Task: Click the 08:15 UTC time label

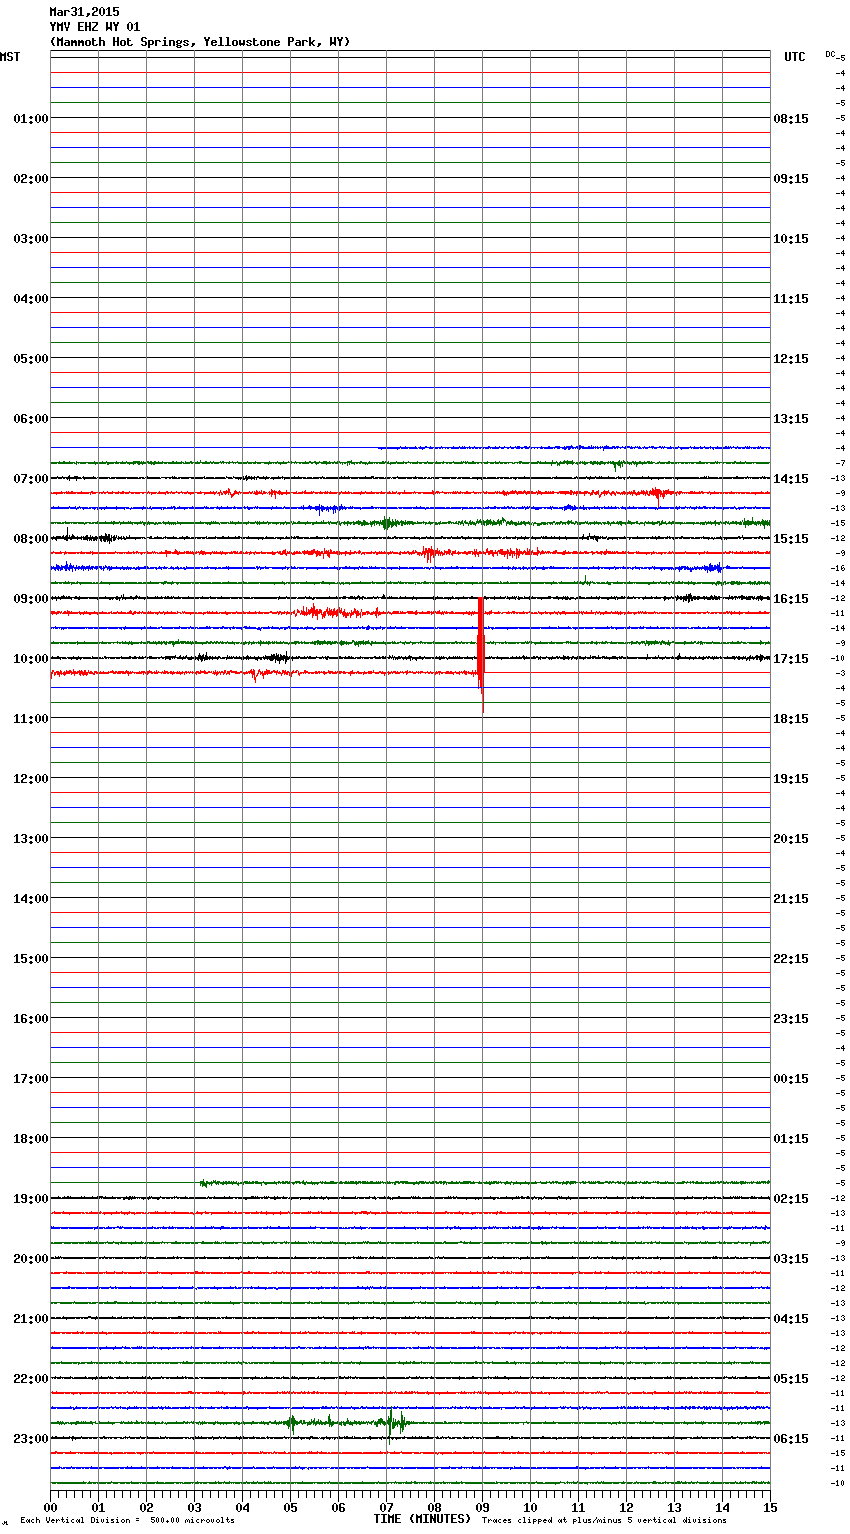Action: (791, 119)
